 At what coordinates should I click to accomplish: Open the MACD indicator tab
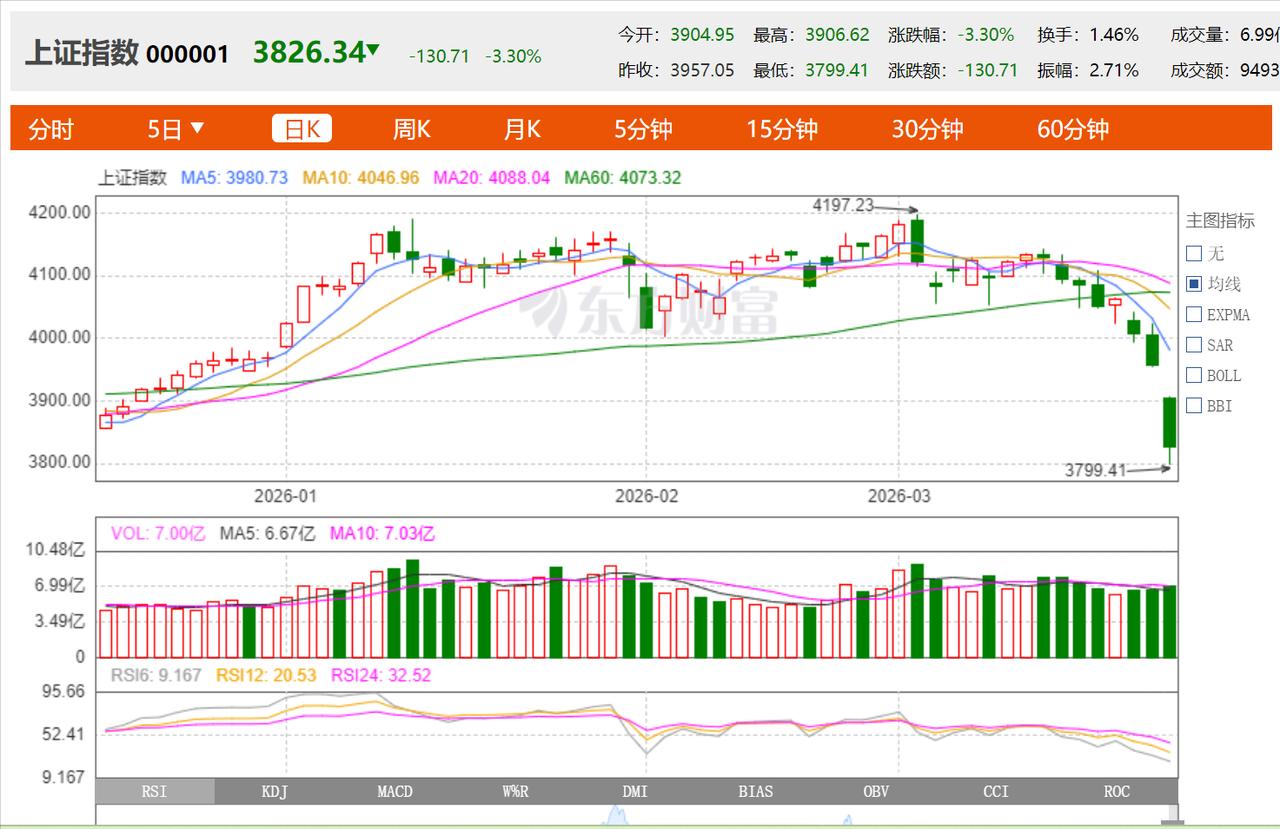(395, 791)
